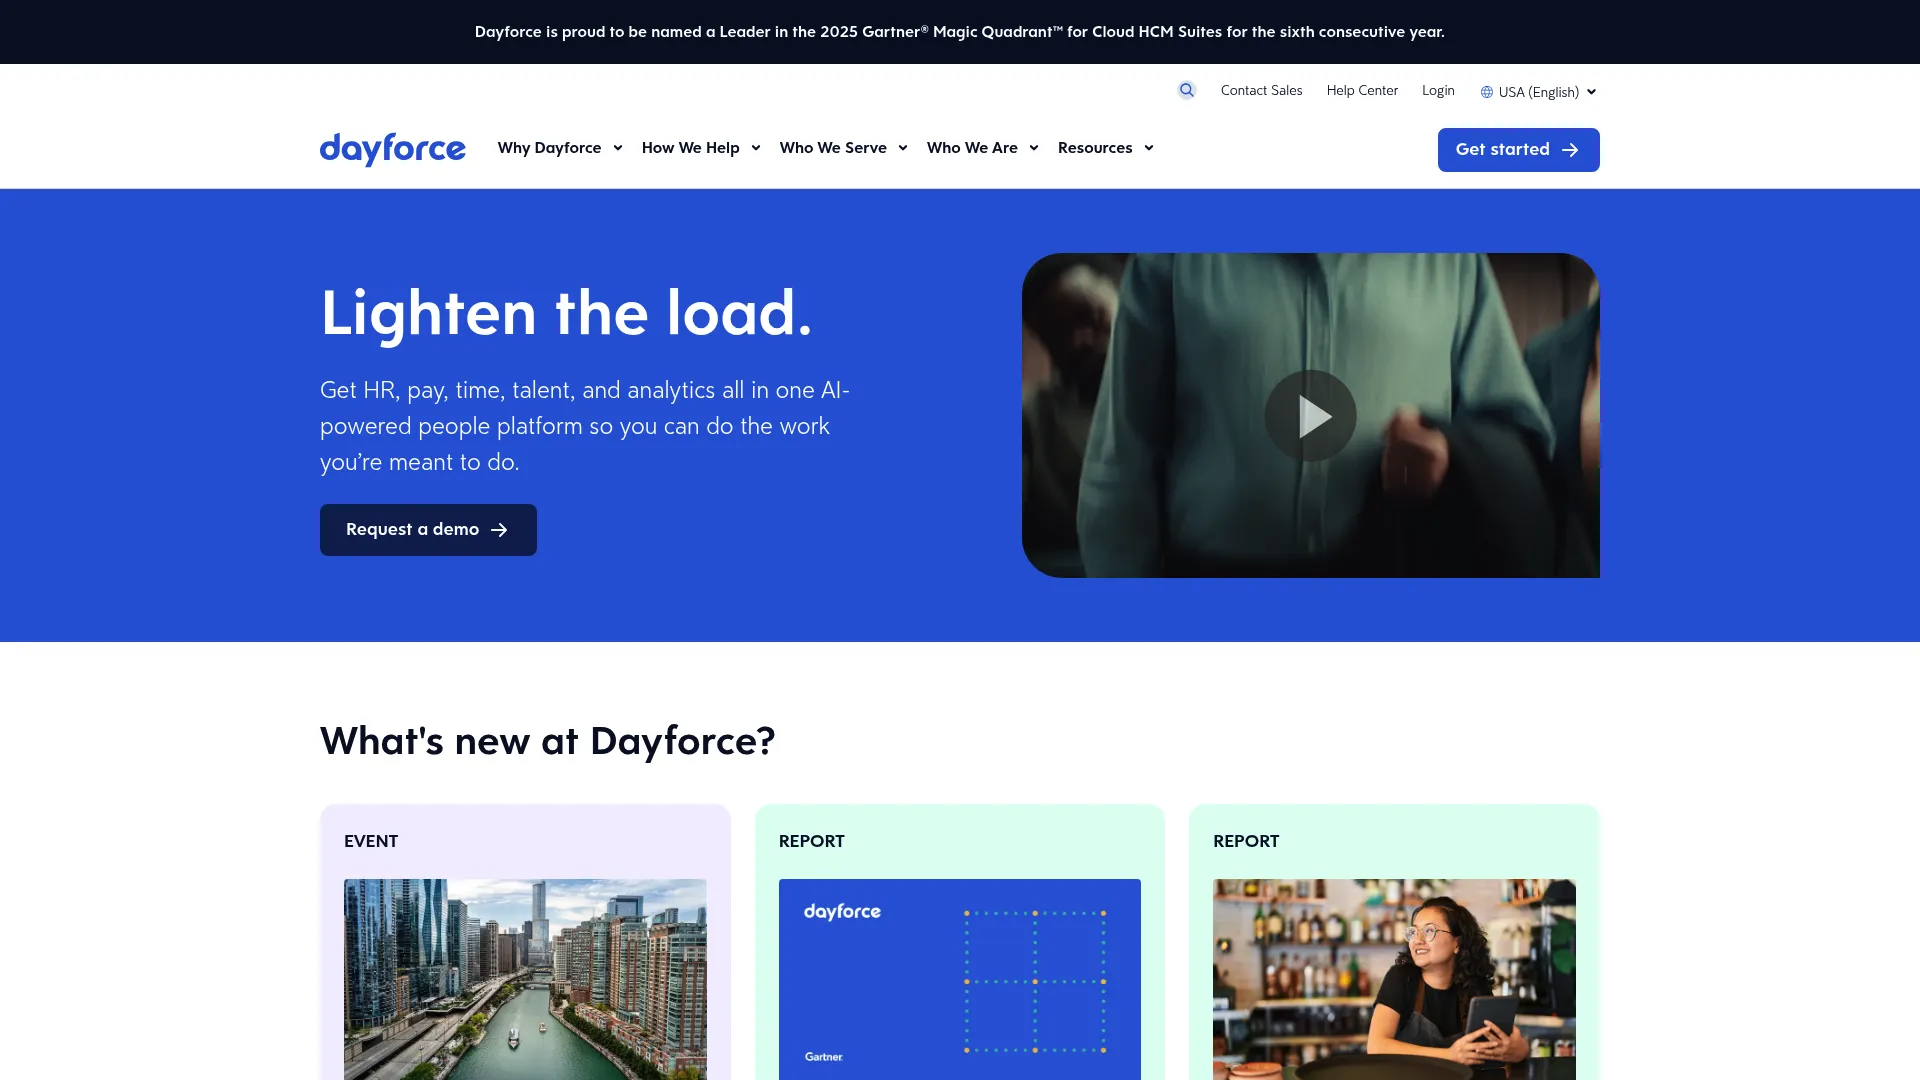1920x1080 pixels.
Task: Click the Get started button
Action: 1518,150
